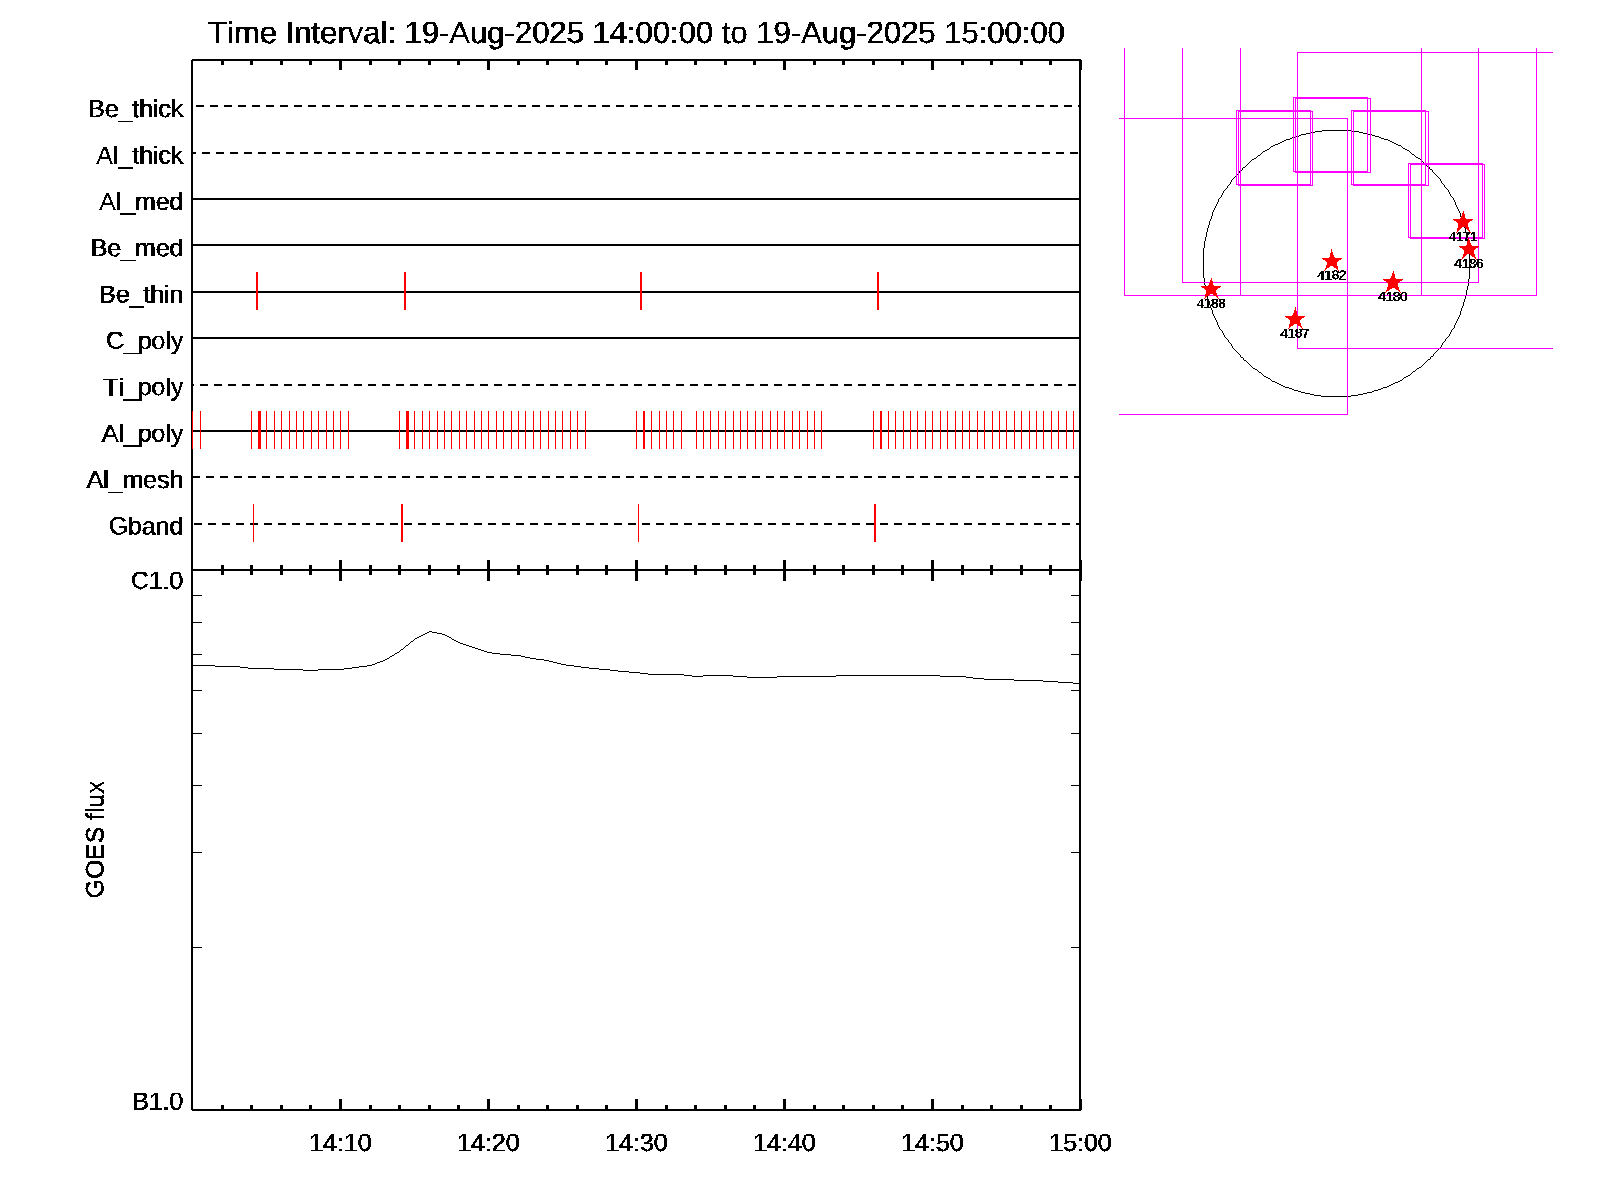Click the first Be_thin marker near 14:04
This screenshot has height=1200, width=1600.
tap(257, 291)
